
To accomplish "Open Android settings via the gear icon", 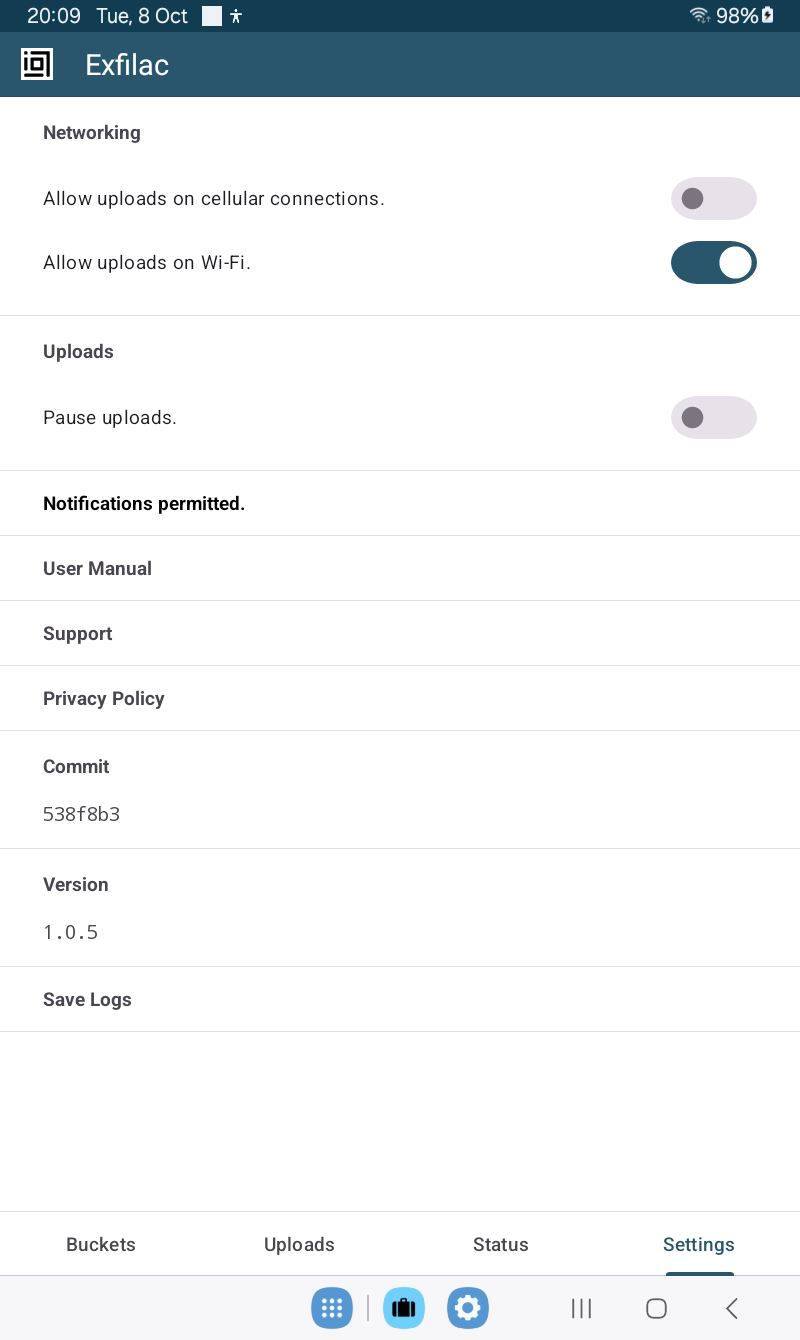I will (x=467, y=1308).
